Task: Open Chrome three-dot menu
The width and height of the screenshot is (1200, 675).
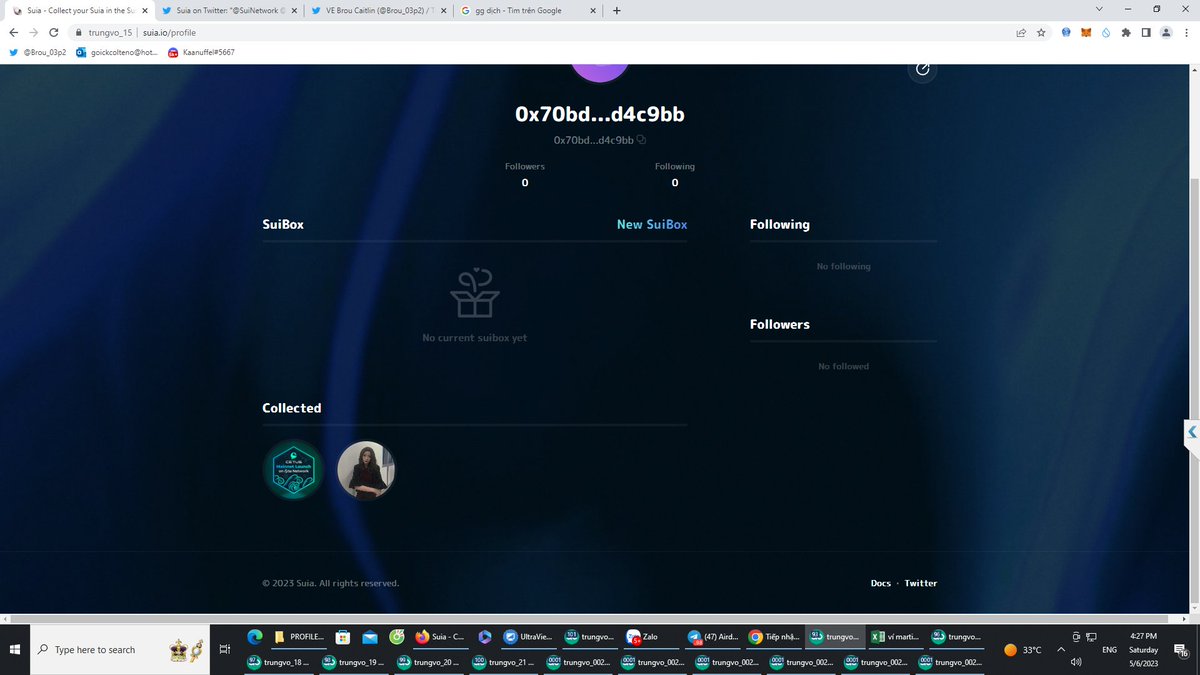Action: [1186, 32]
